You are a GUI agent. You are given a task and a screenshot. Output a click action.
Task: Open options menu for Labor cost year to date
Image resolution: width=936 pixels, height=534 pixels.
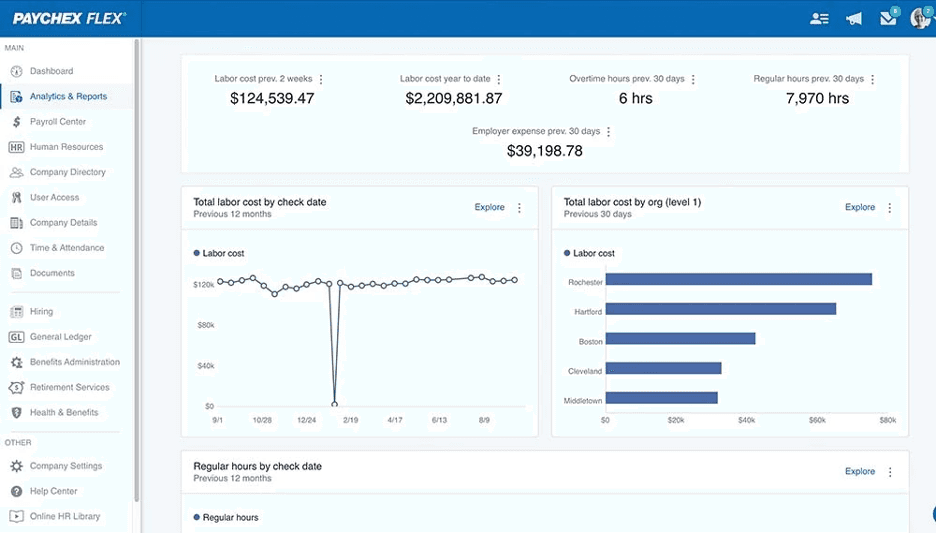pyautogui.click(x=499, y=79)
